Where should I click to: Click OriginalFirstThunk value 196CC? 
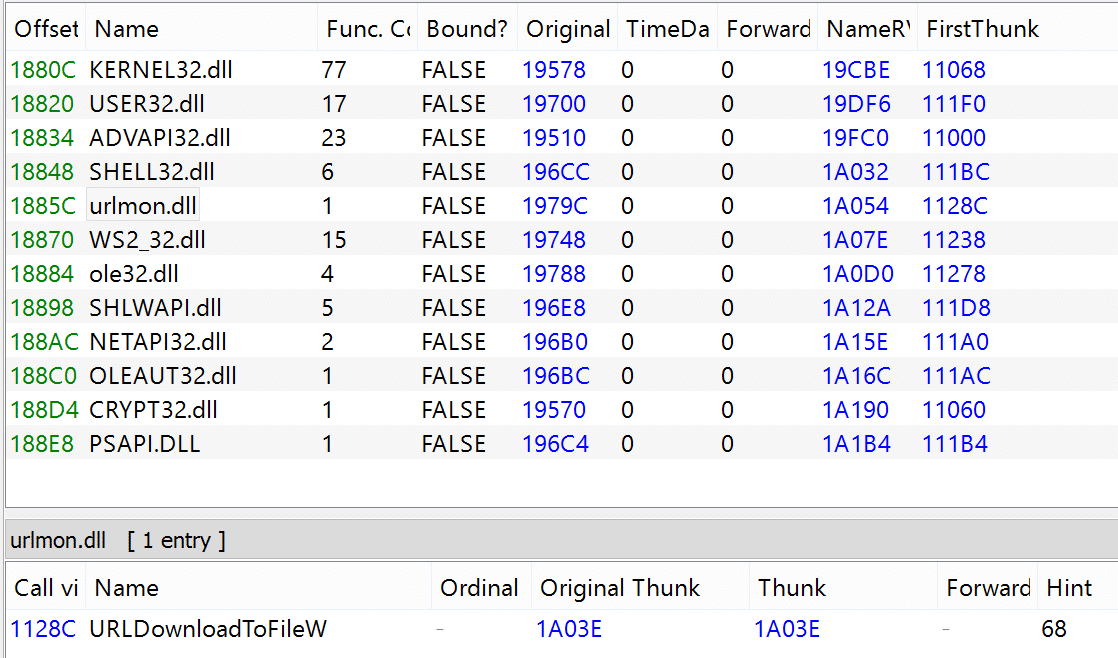pyautogui.click(x=555, y=172)
